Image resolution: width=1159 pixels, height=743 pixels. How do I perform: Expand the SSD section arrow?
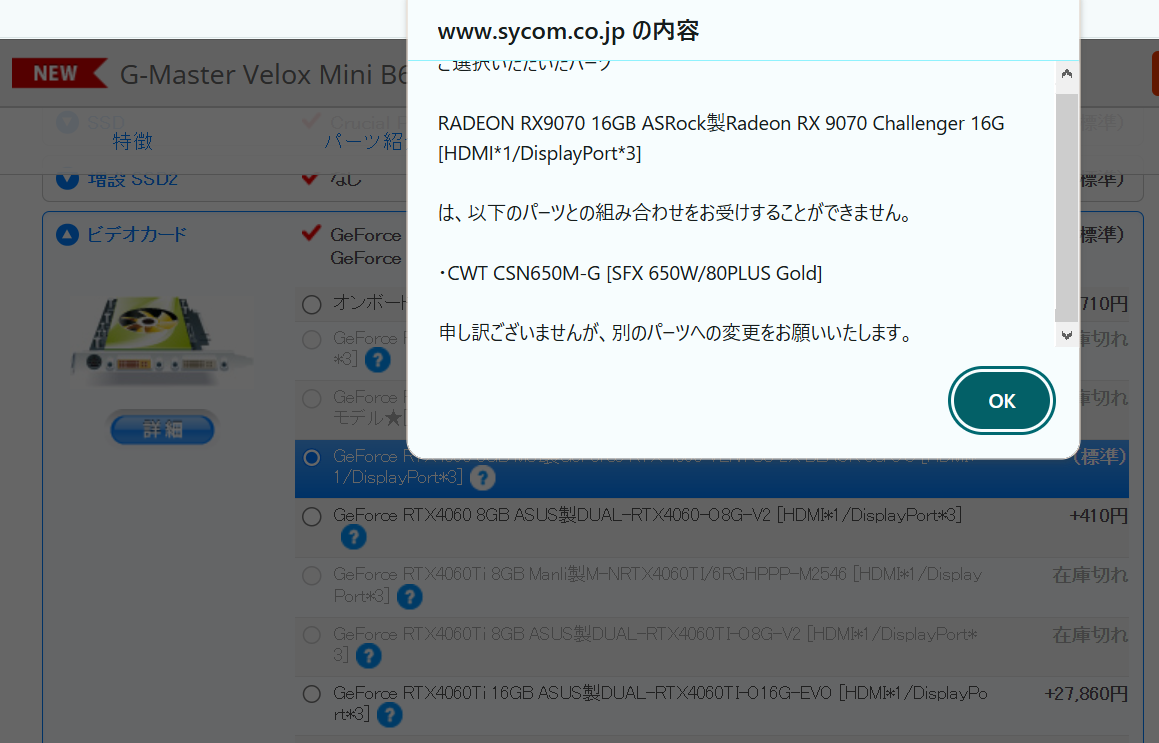point(67,122)
